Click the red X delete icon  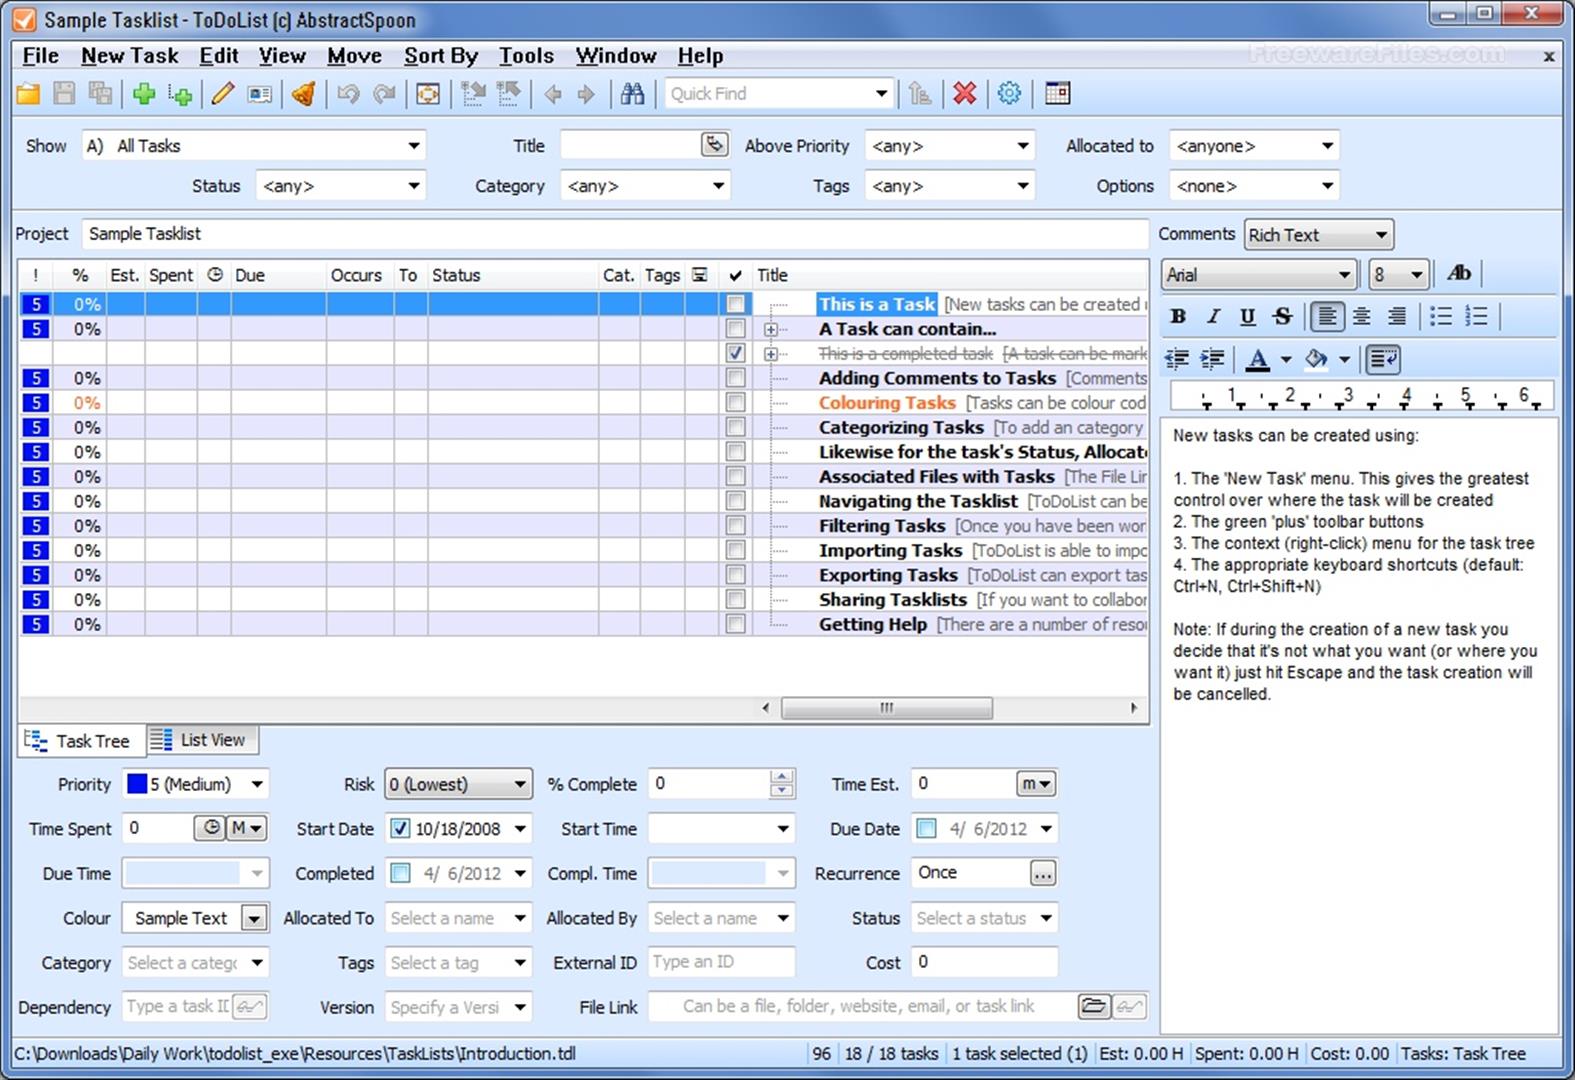tap(964, 94)
